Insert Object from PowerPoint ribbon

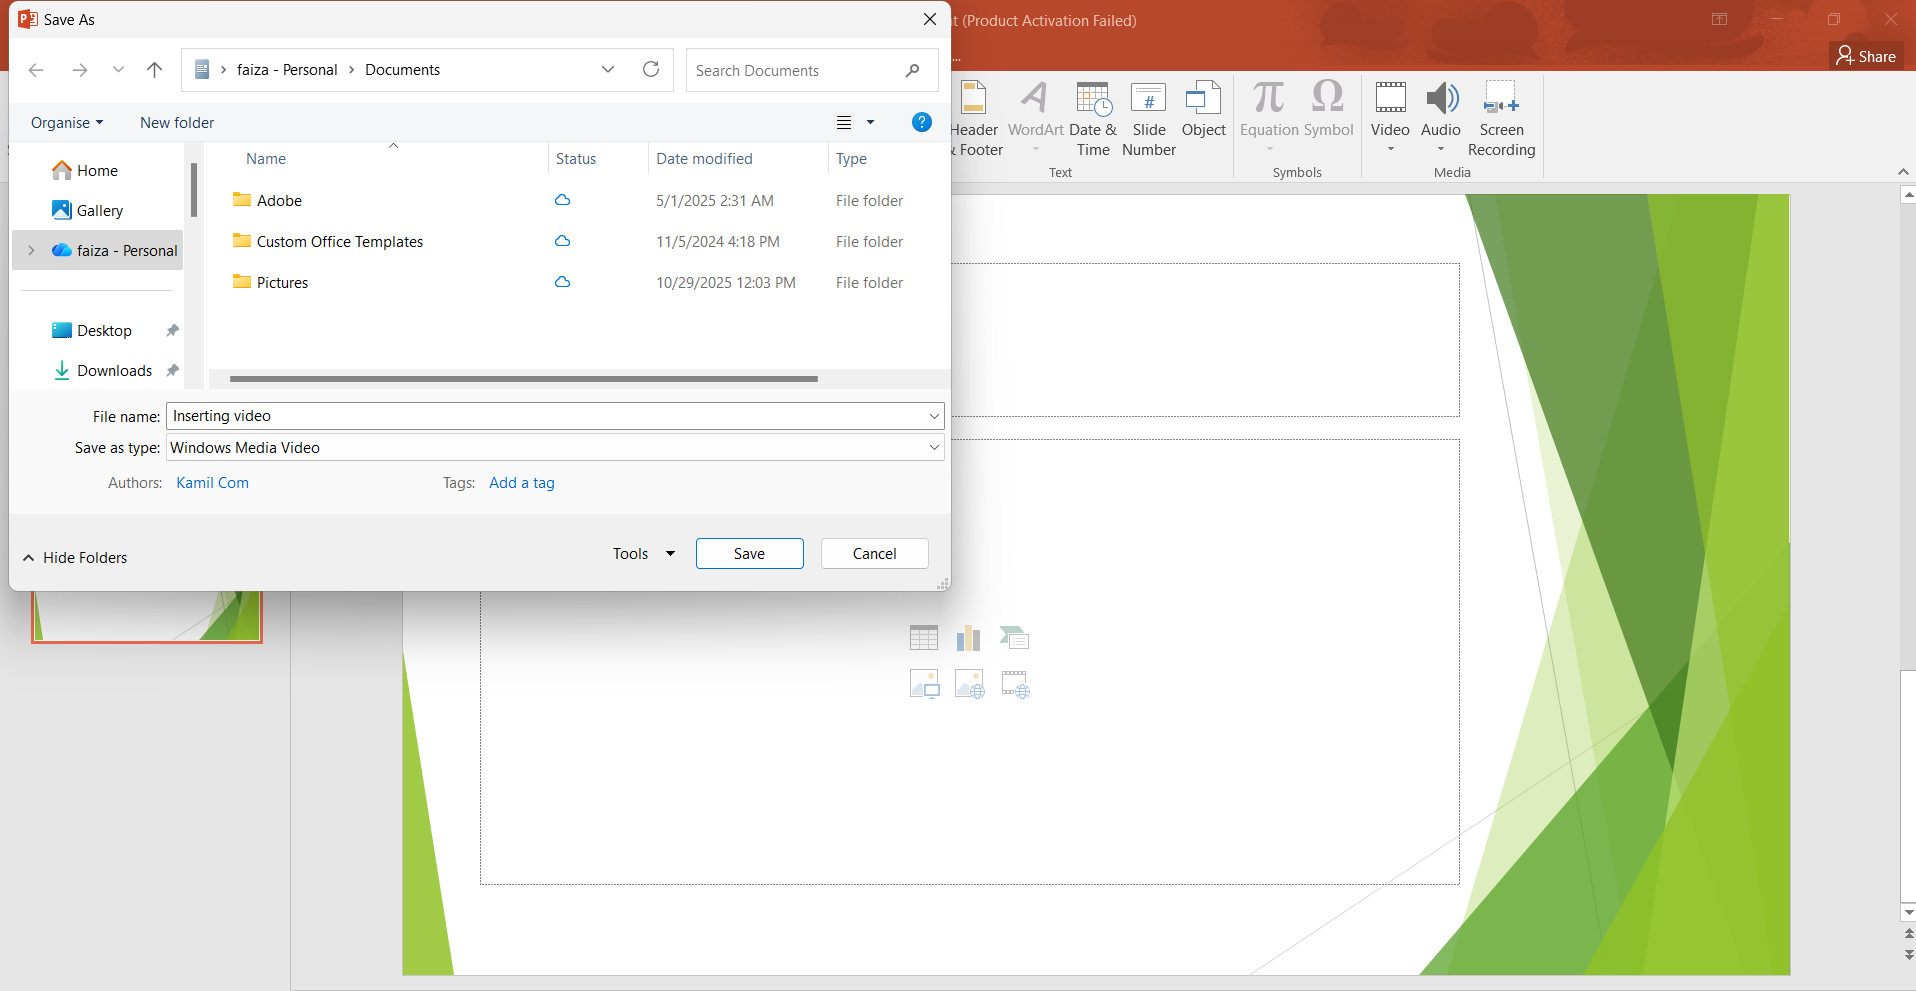click(1204, 110)
